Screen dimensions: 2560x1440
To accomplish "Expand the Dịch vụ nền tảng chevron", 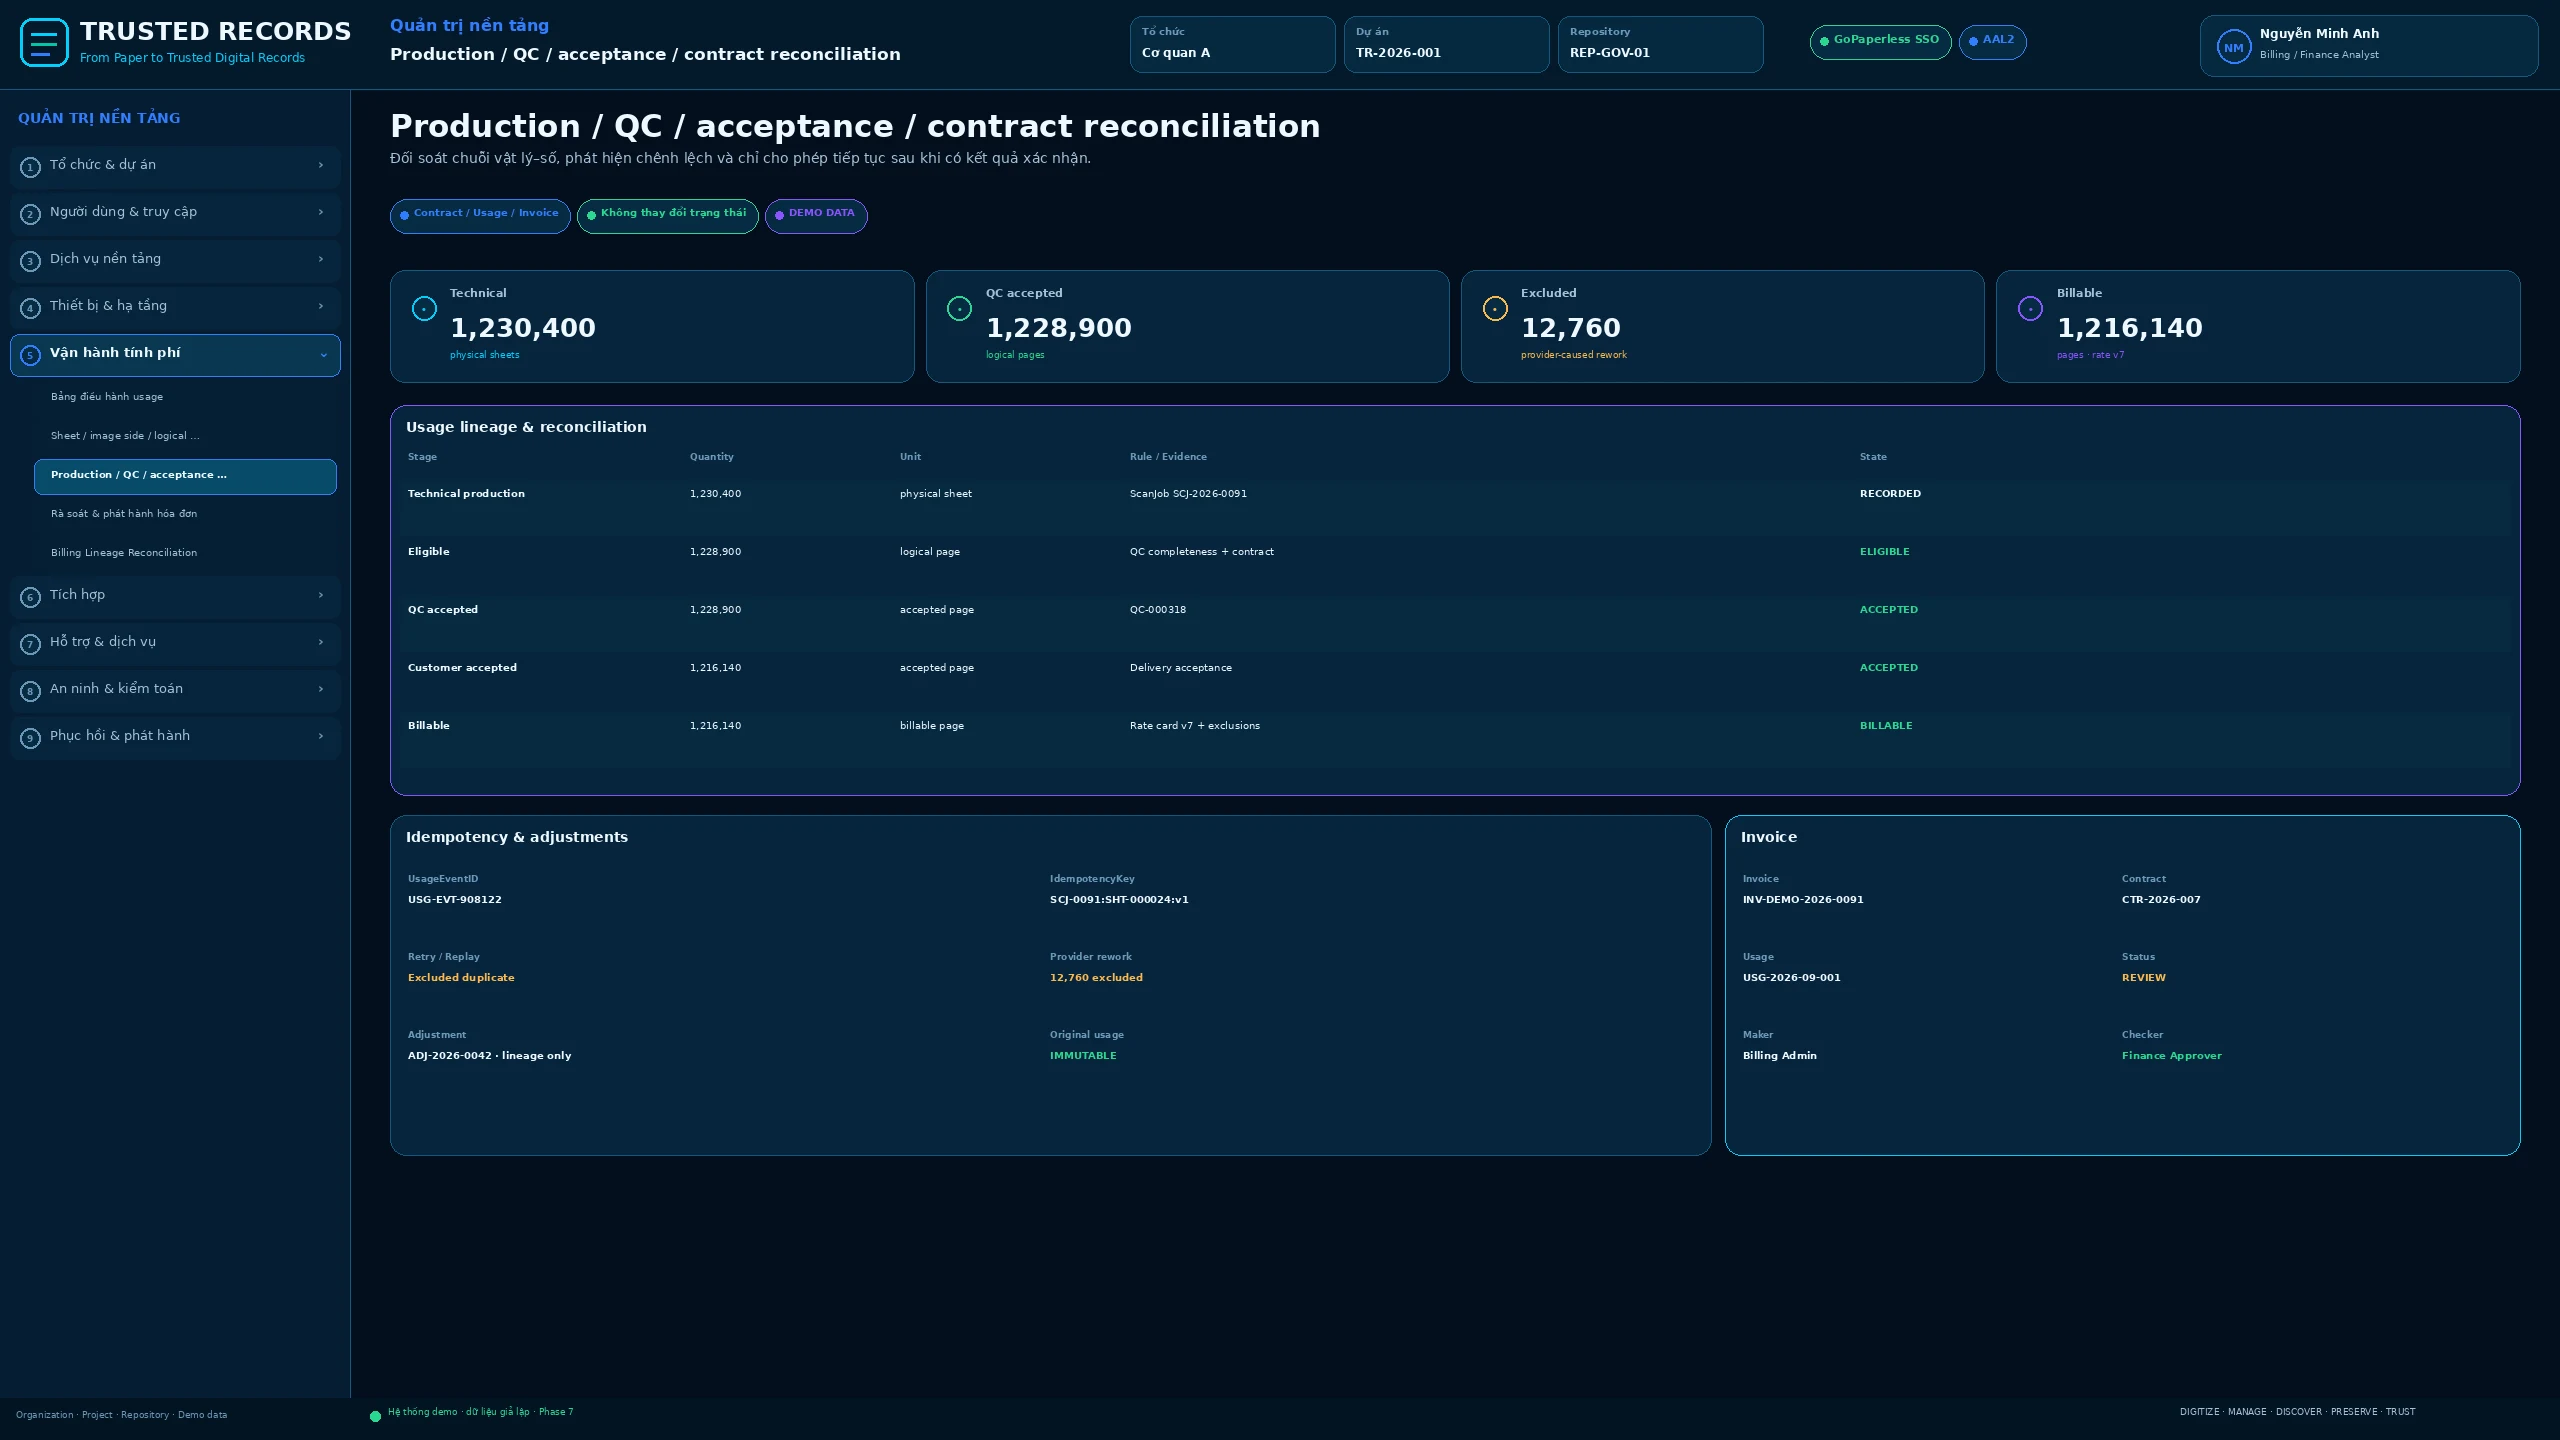I will tap(321, 259).
